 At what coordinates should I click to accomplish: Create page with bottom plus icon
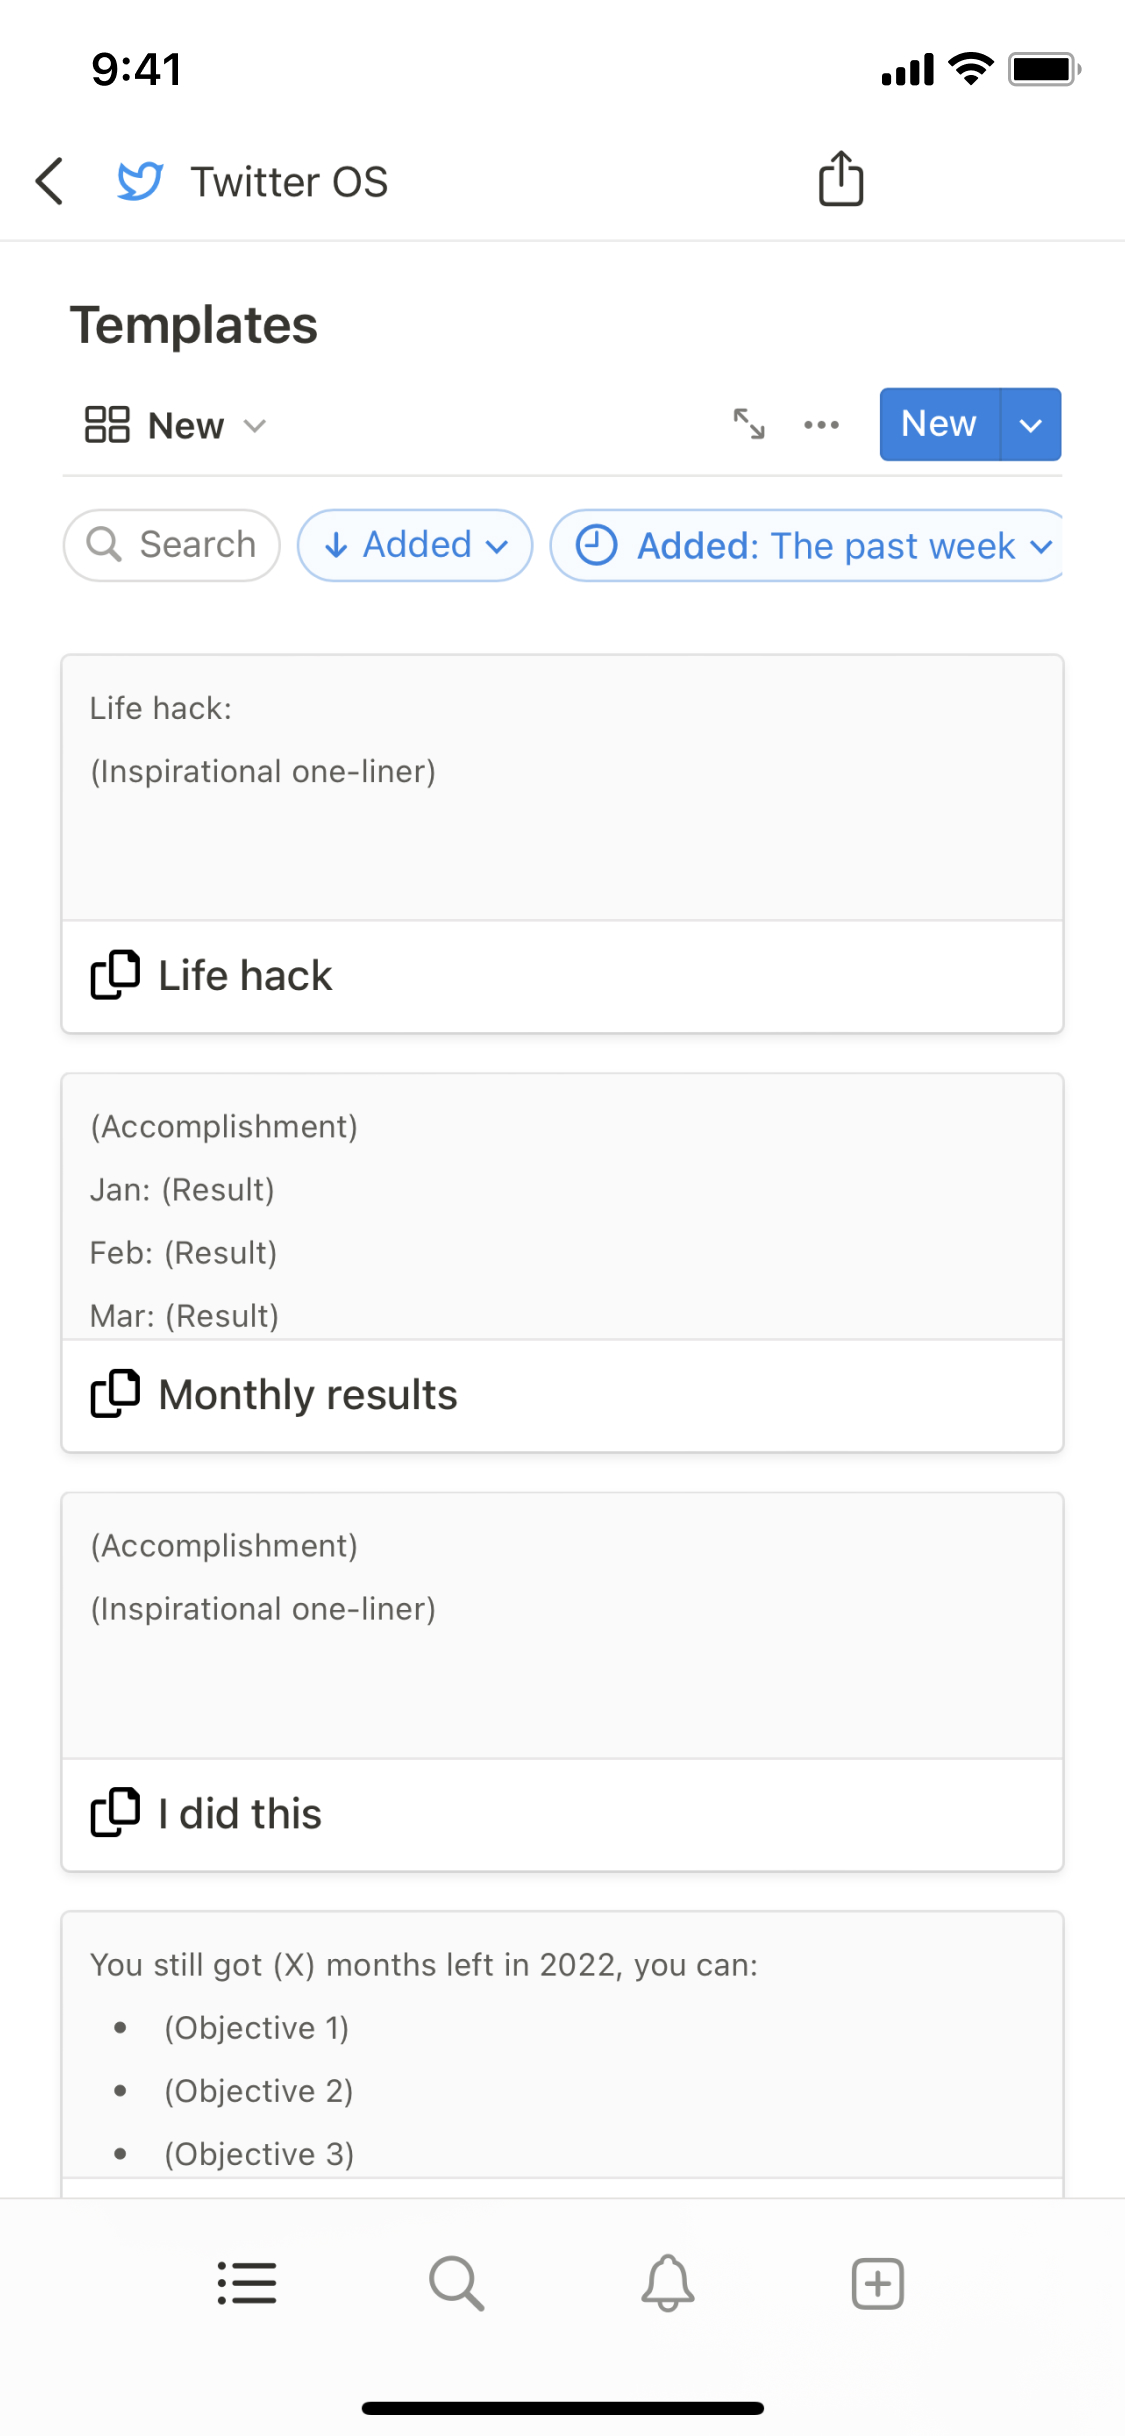(878, 2283)
